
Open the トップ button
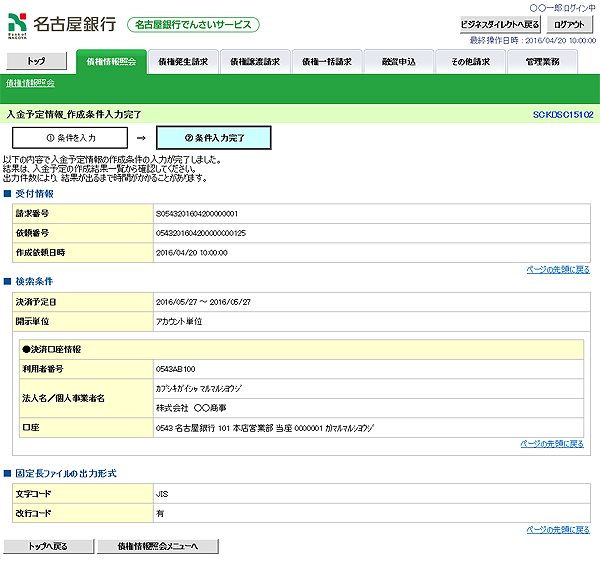(37, 61)
